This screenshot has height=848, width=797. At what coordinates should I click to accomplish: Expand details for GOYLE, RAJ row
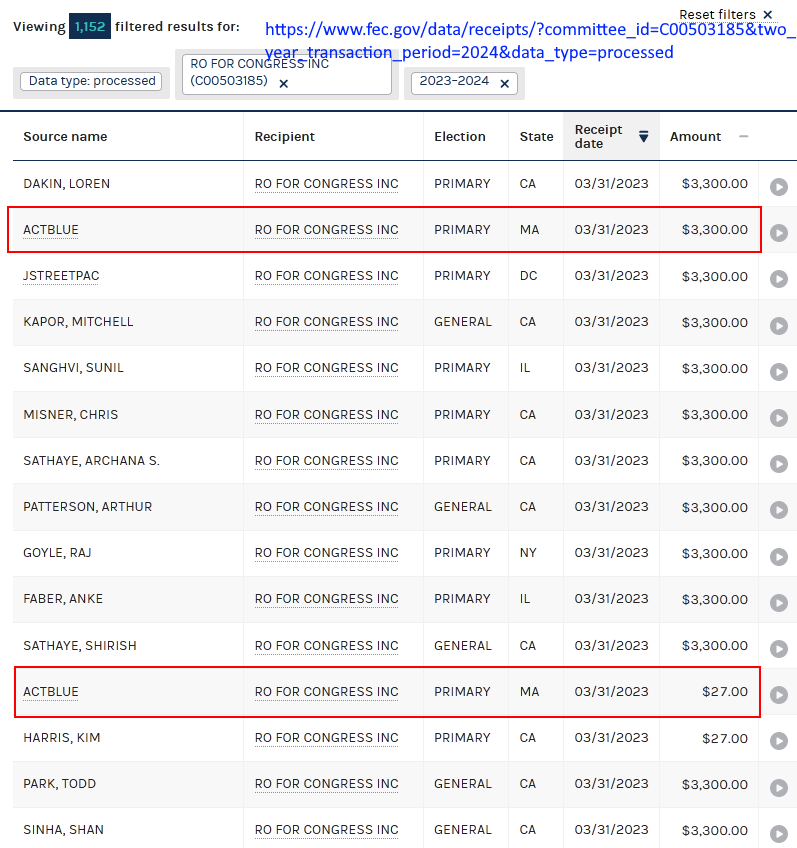779,556
